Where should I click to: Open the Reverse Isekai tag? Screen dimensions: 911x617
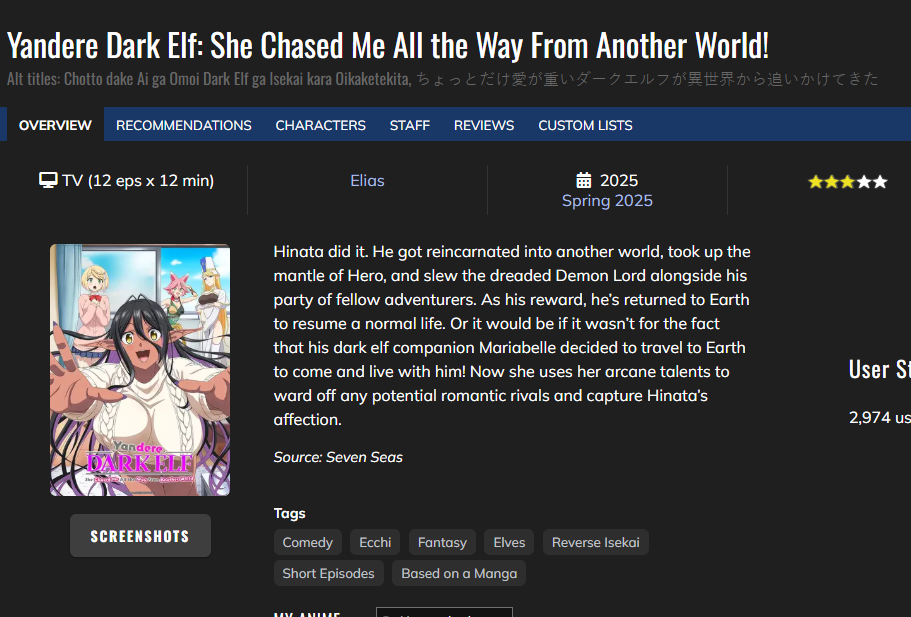[596, 542]
